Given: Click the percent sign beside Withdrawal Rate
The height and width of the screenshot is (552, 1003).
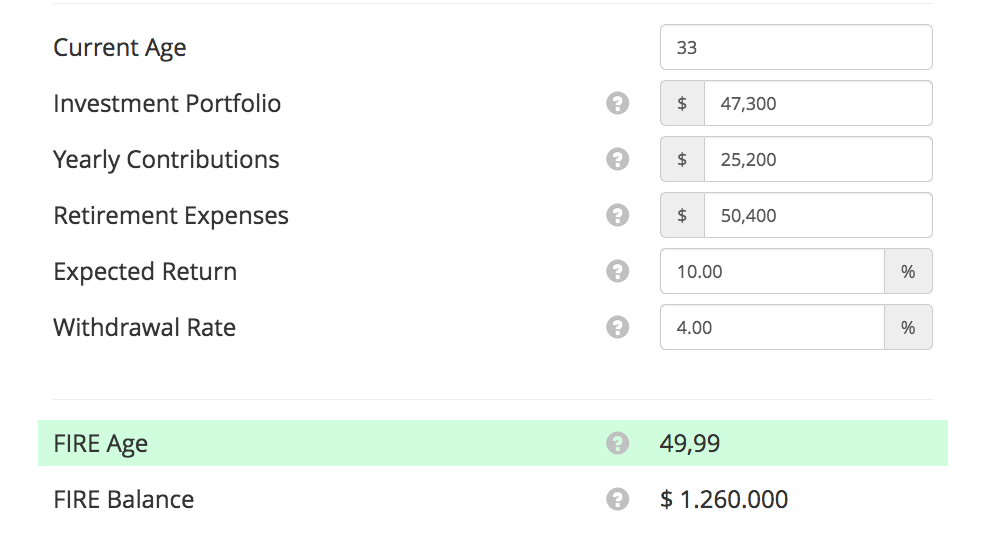Looking at the screenshot, I should tap(908, 327).
